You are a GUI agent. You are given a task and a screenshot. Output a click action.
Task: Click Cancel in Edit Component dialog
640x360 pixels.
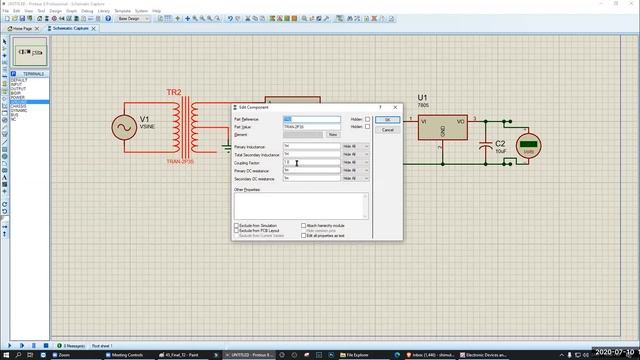pyautogui.click(x=387, y=130)
